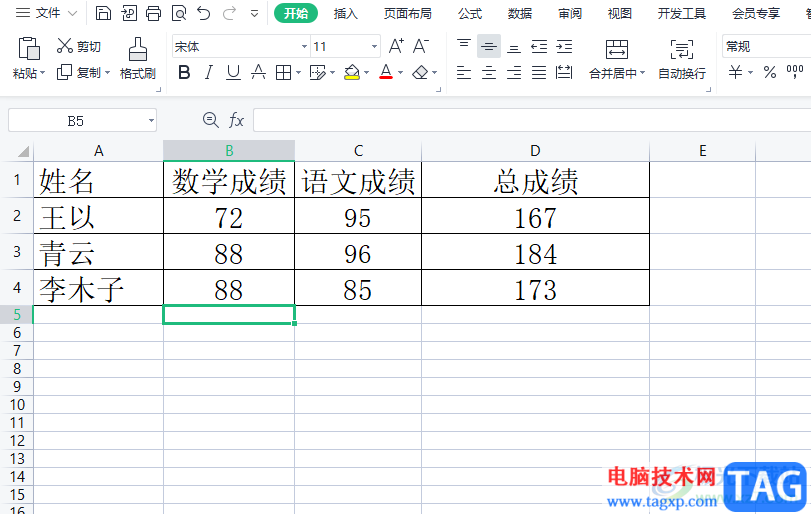The width and height of the screenshot is (811, 514).
Task: Justify text alignment icon
Action: (539, 72)
